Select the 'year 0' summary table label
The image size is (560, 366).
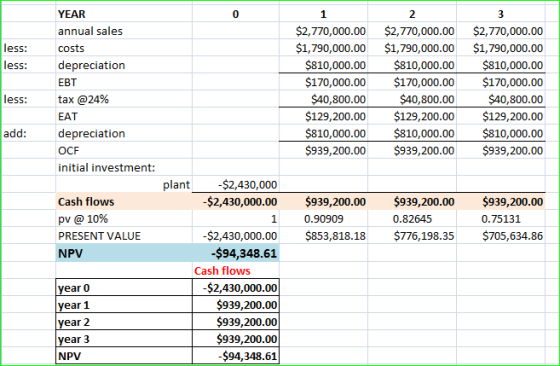tap(124, 288)
